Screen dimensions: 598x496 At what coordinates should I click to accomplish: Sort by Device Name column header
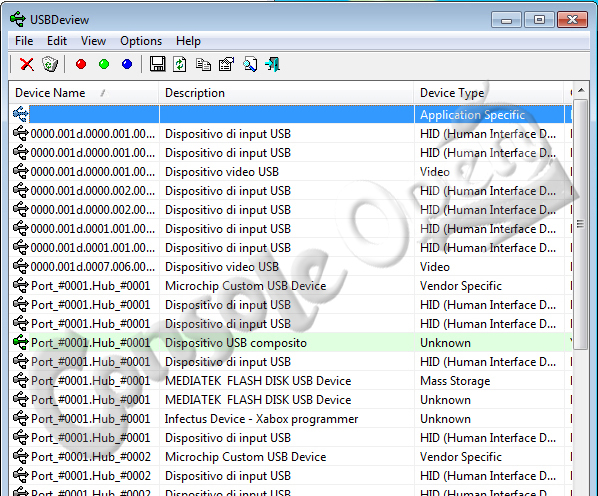coord(84,93)
